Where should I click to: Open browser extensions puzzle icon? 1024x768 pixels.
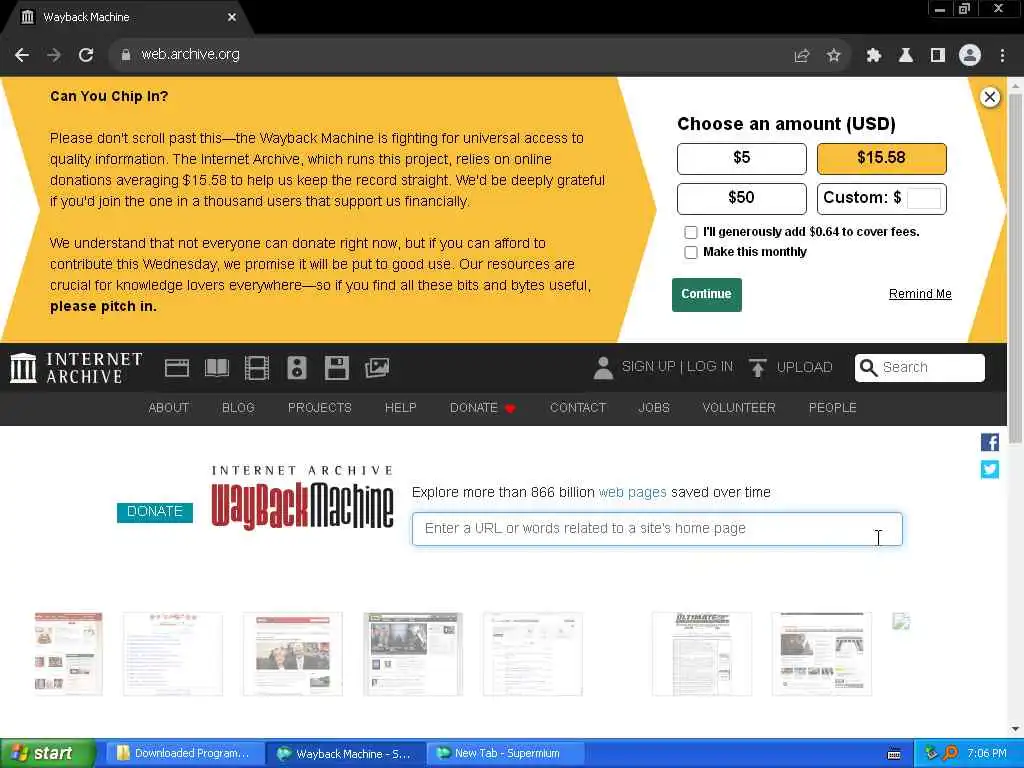coord(873,56)
